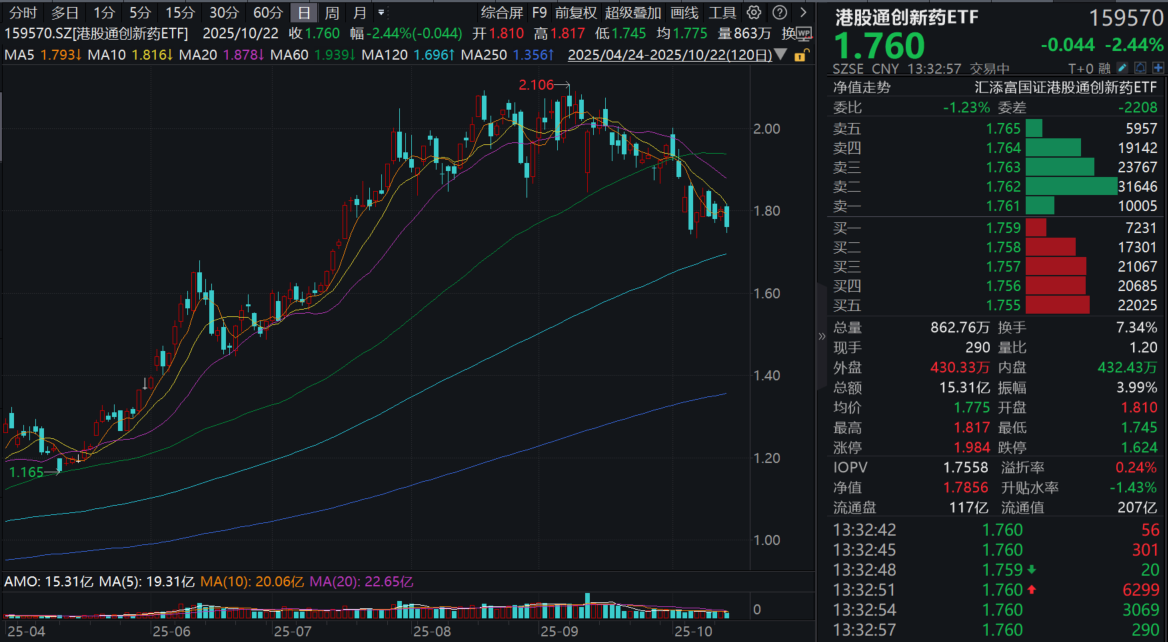Select the 周 weekly period tab
Image resolution: width=1168 pixels, height=642 pixels.
click(332, 13)
